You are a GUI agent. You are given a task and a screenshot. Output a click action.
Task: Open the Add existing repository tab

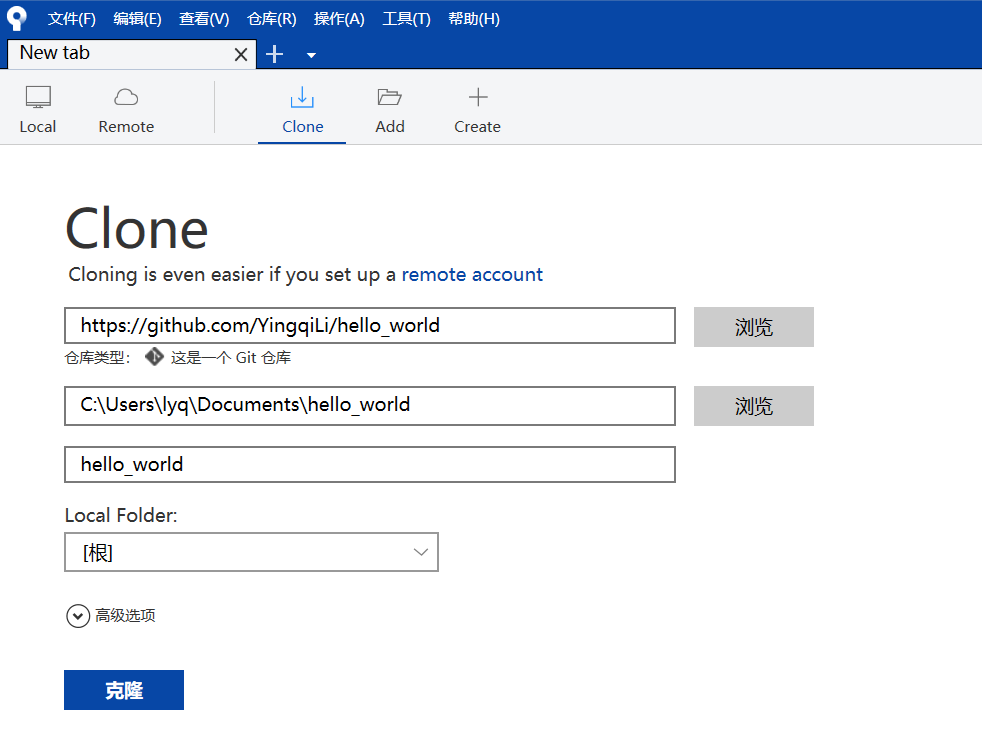[390, 110]
